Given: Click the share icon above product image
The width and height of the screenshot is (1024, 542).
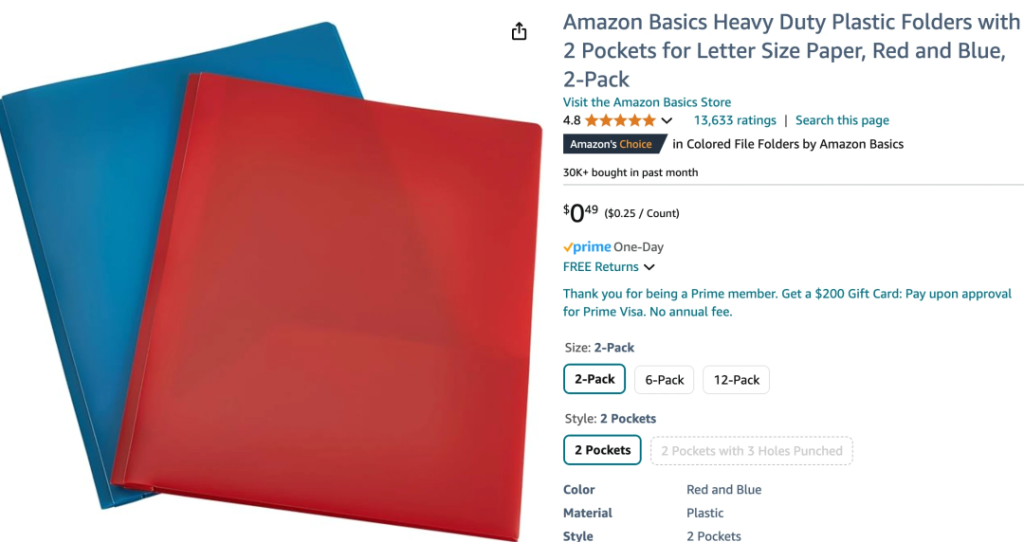Looking at the screenshot, I should [x=519, y=31].
